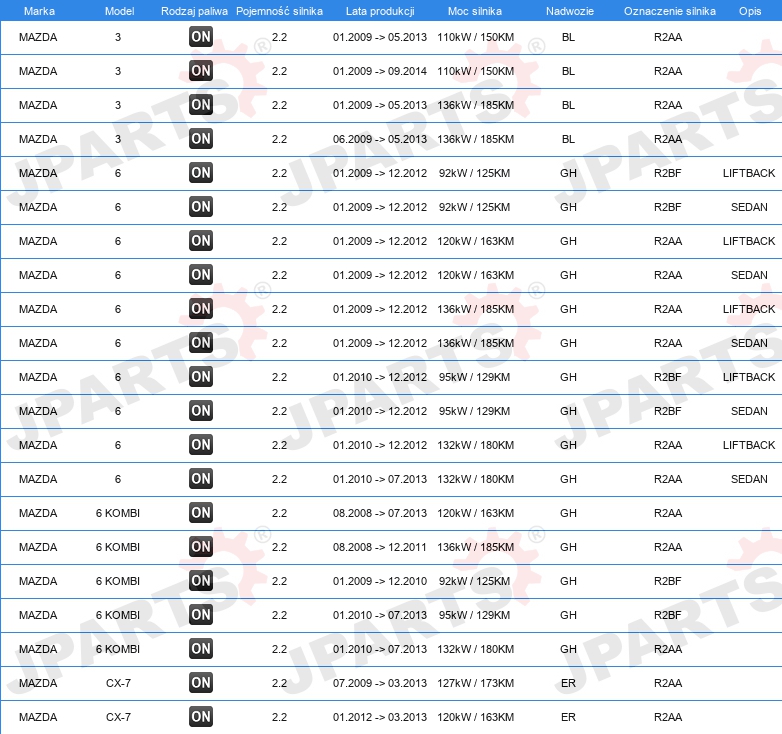This screenshot has height=734, width=782.
Task: Click SEDAN in the 01.2010 -> 07.2013 row
Action: tap(749, 479)
